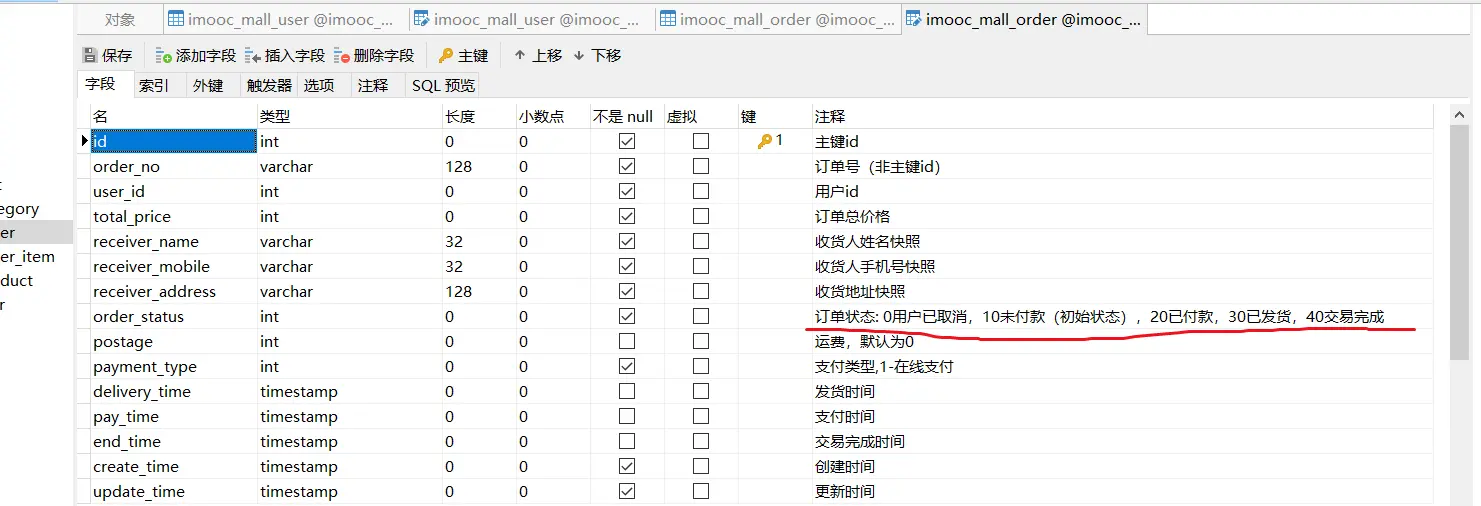The image size is (1481, 506).
Task: Toggle virtual checkbox for id row
Action: tap(701, 142)
